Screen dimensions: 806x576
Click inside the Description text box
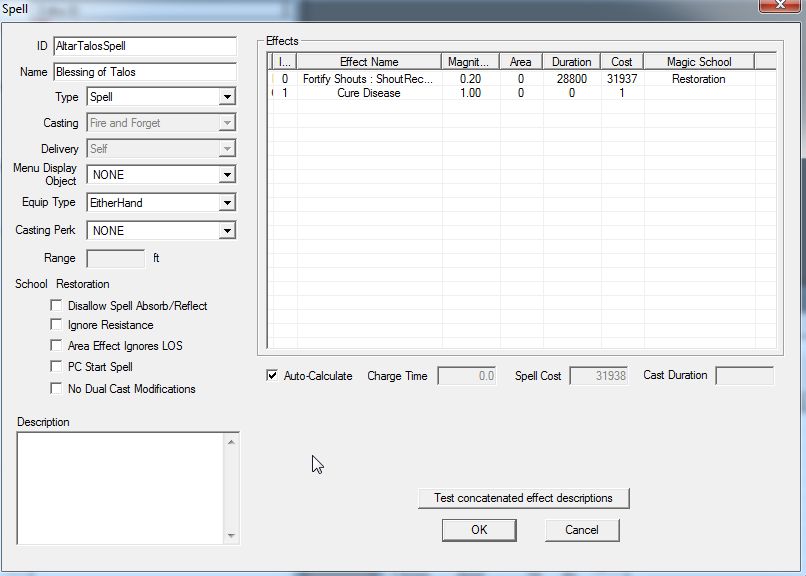(x=120, y=488)
